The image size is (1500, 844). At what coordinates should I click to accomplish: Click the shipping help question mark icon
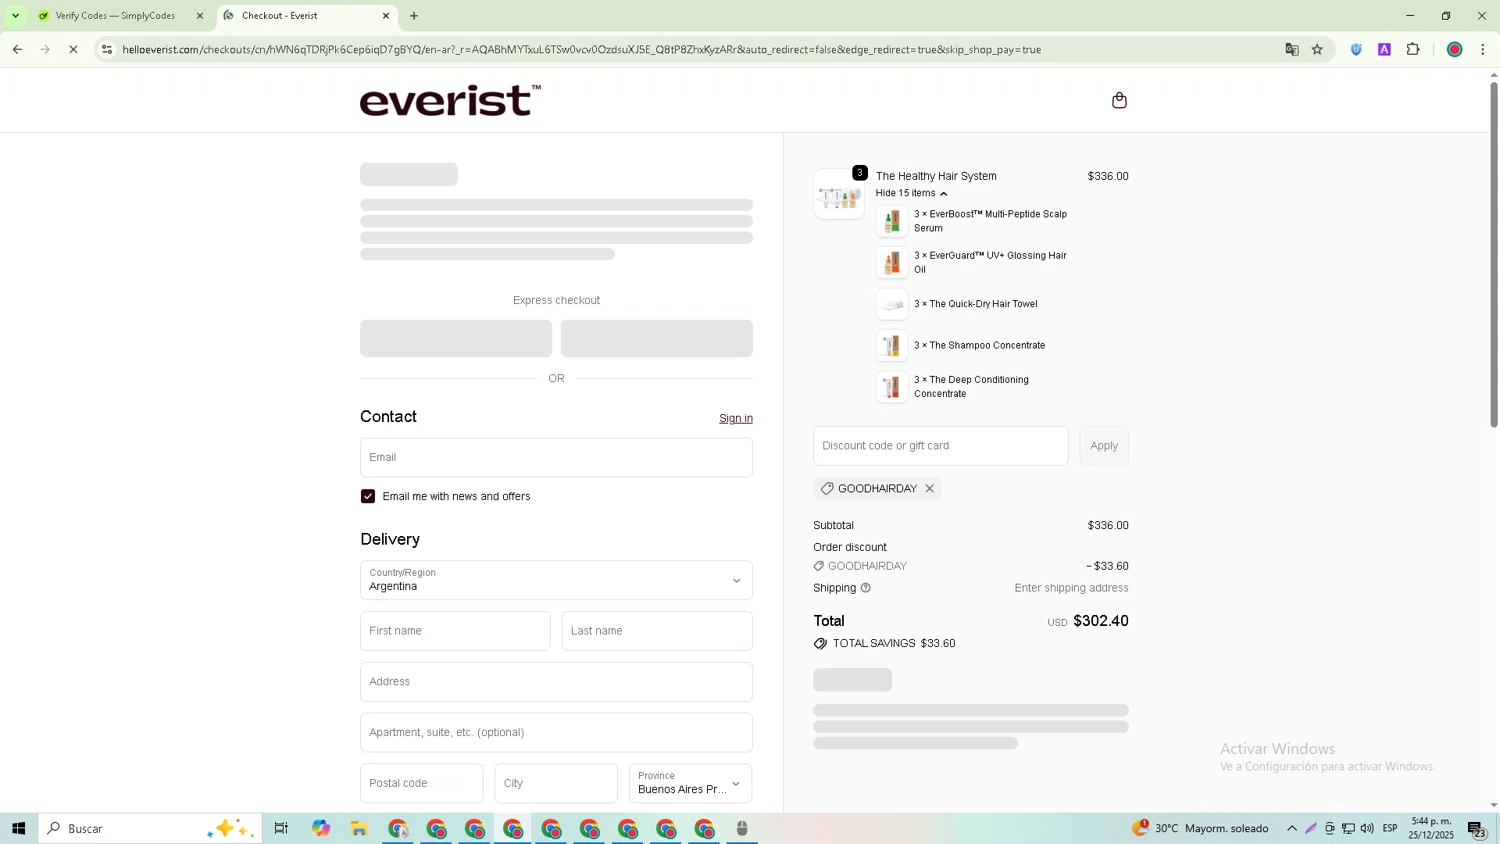tap(866, 588)
